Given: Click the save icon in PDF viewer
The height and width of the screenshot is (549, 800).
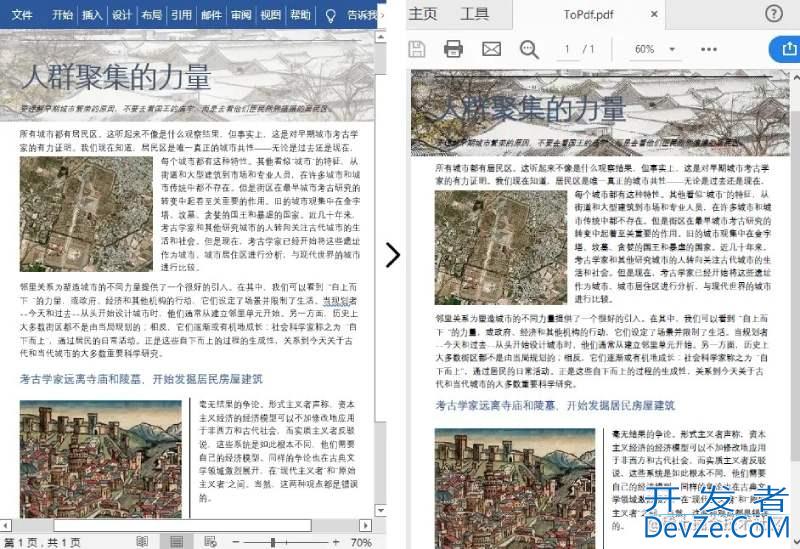Looking at the screenshot, I should coord(417,49).
